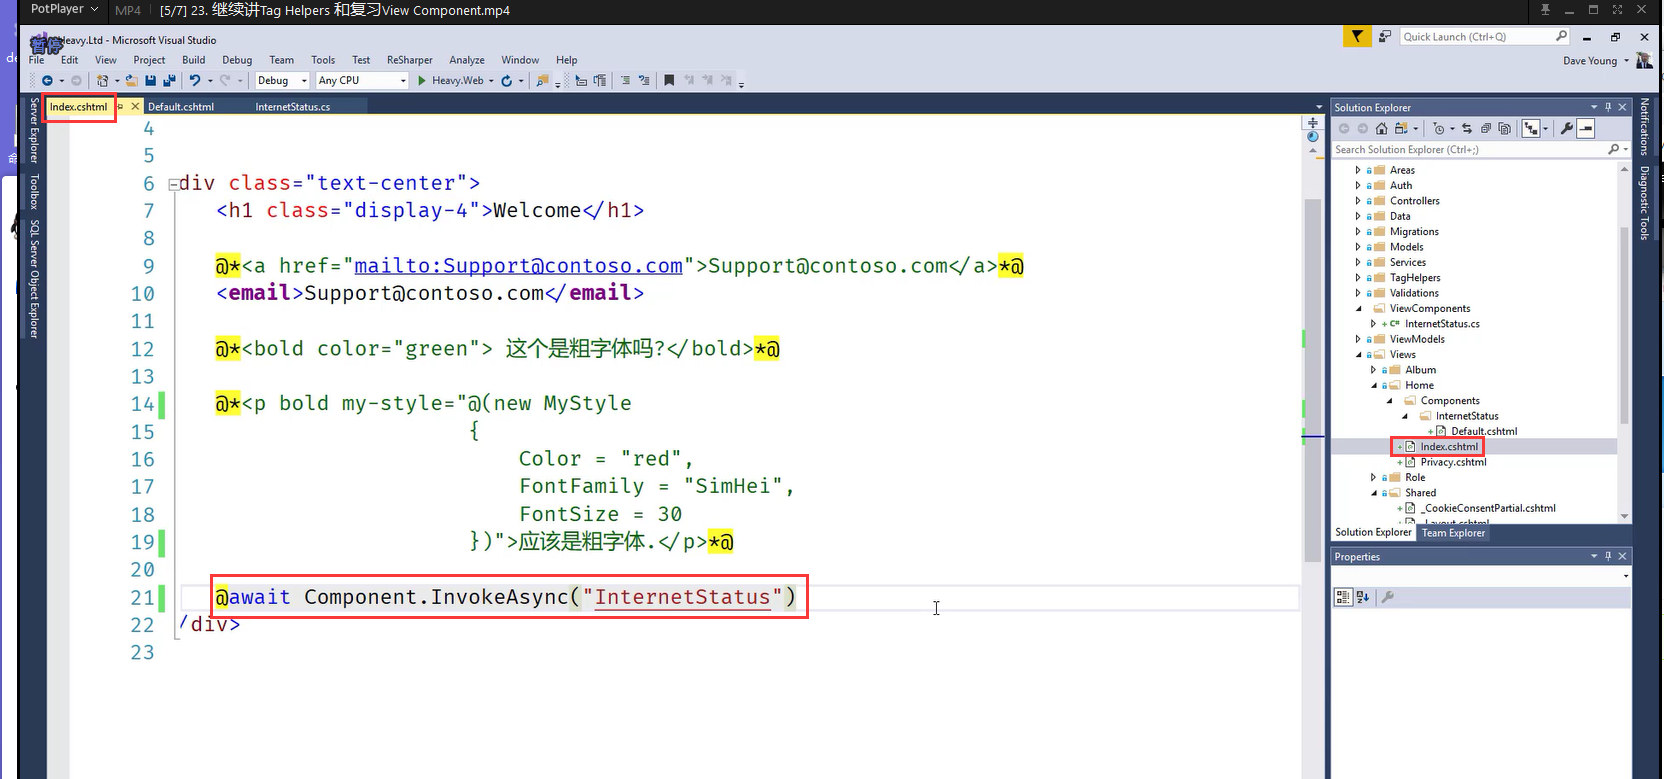This screenshot has height=779, width=1664.
Task: Collapse the Views folder
Action: [x=1358, y=354]
